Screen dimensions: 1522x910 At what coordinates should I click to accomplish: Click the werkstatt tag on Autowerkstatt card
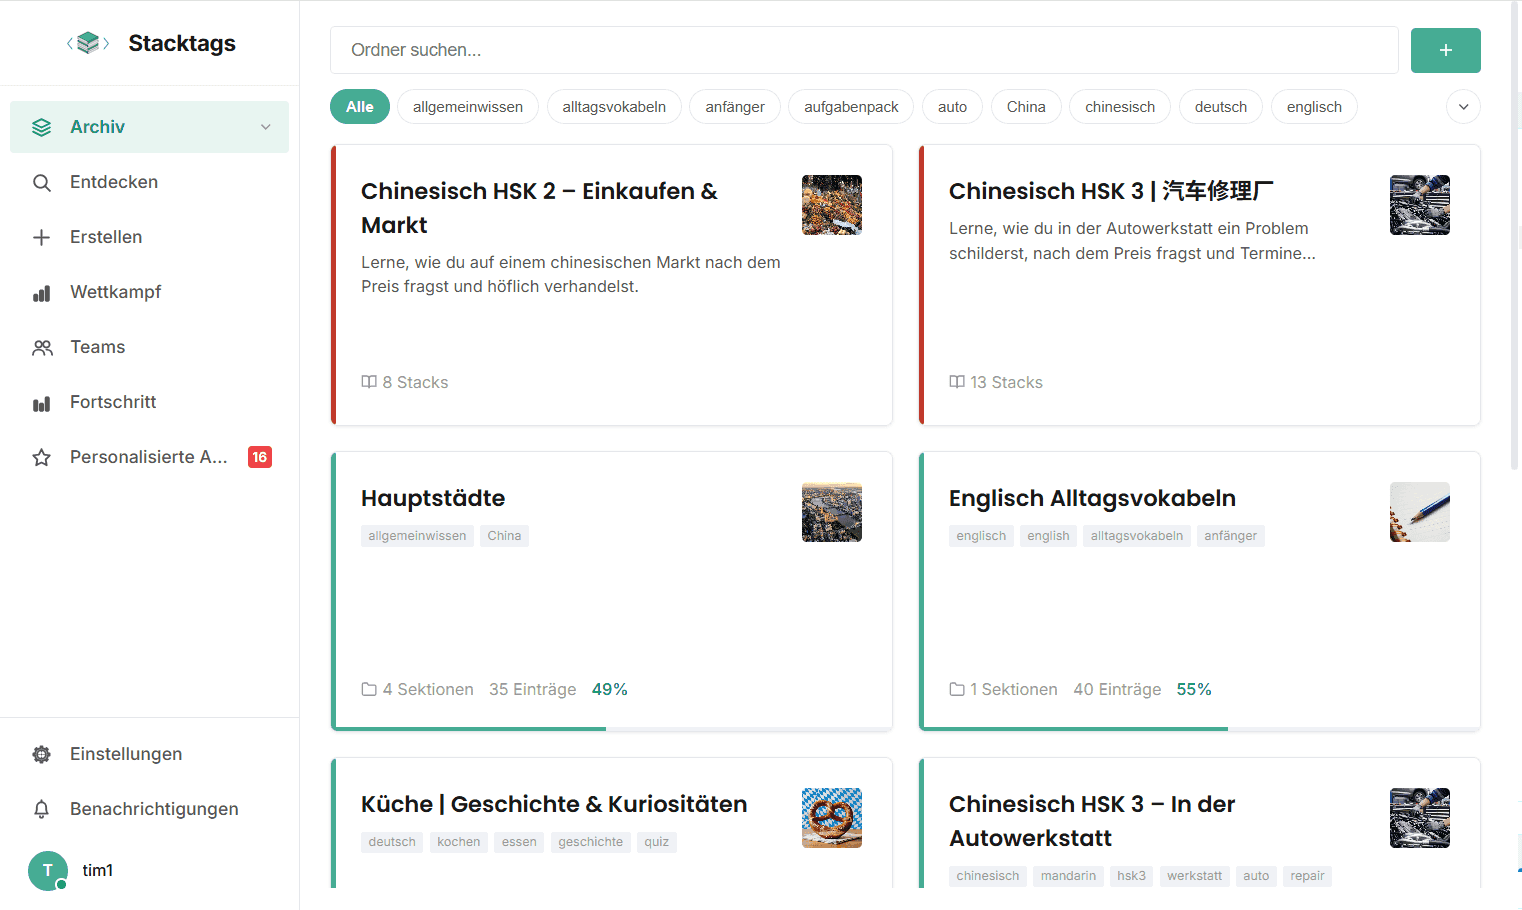tap(1194, 876)
